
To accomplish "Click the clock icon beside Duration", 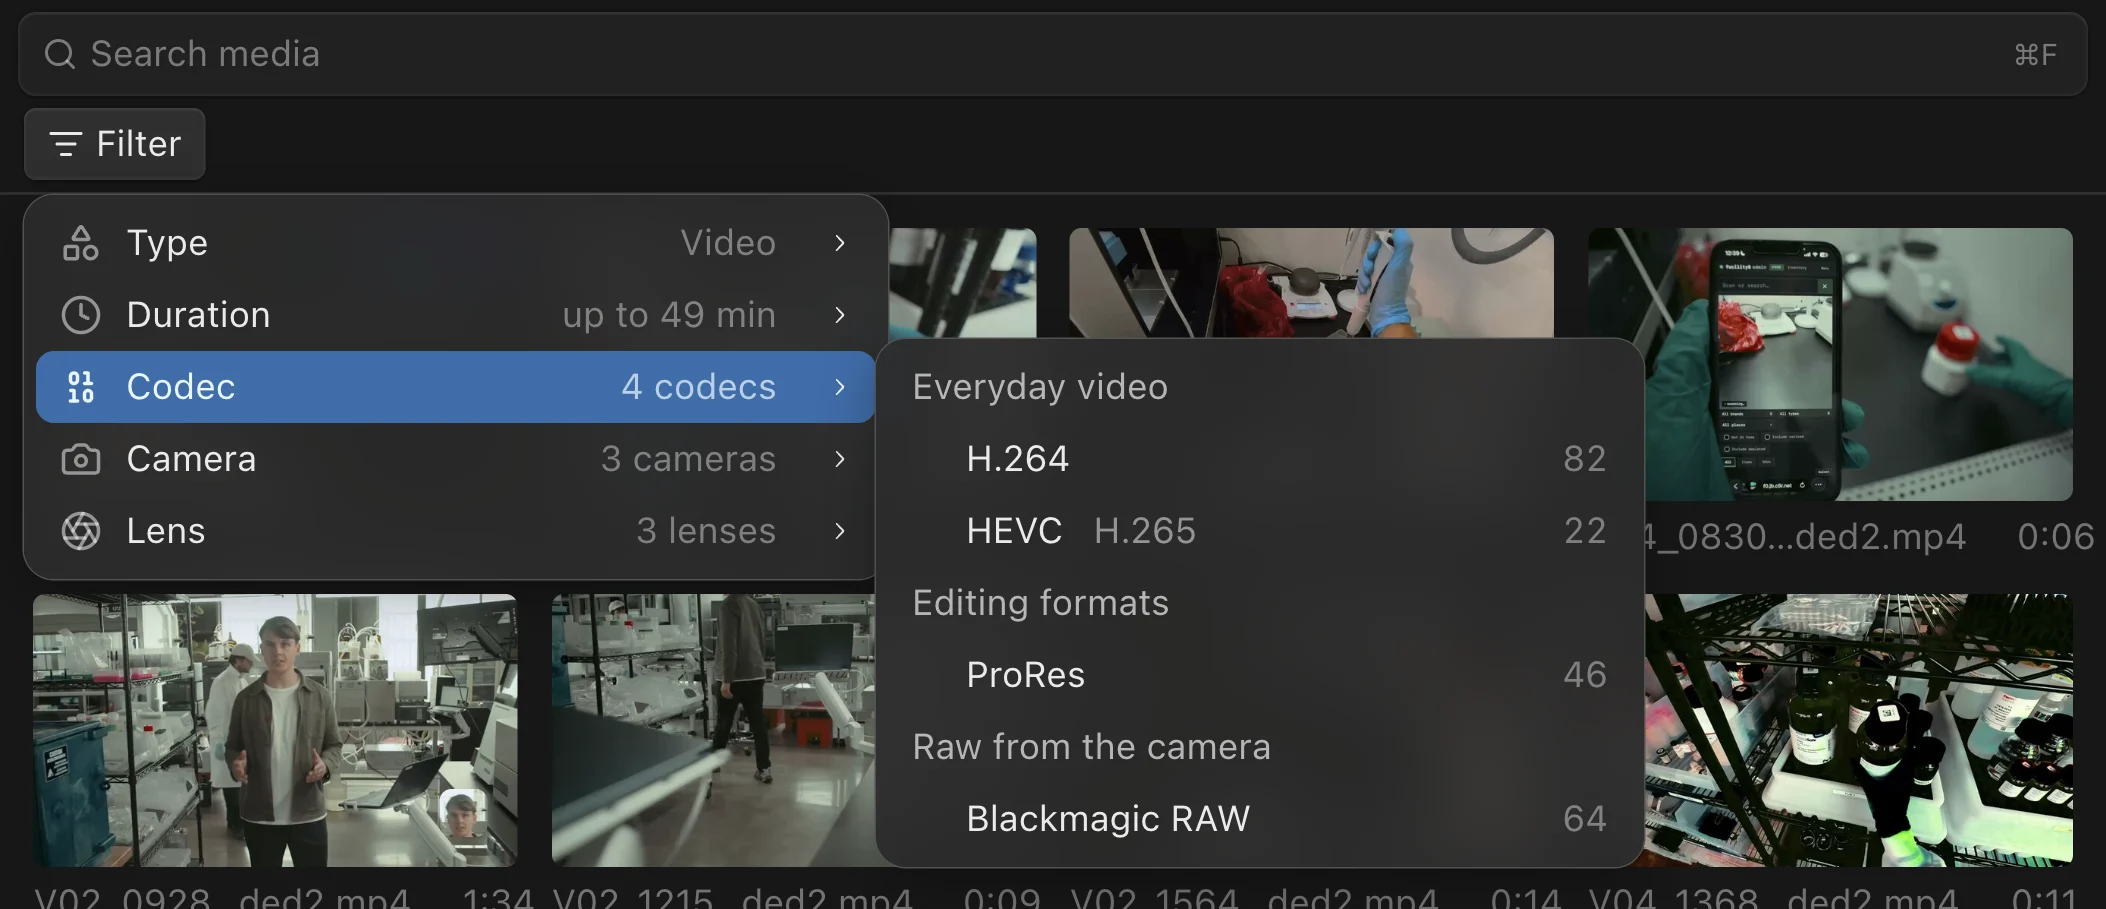I will 81,315.
